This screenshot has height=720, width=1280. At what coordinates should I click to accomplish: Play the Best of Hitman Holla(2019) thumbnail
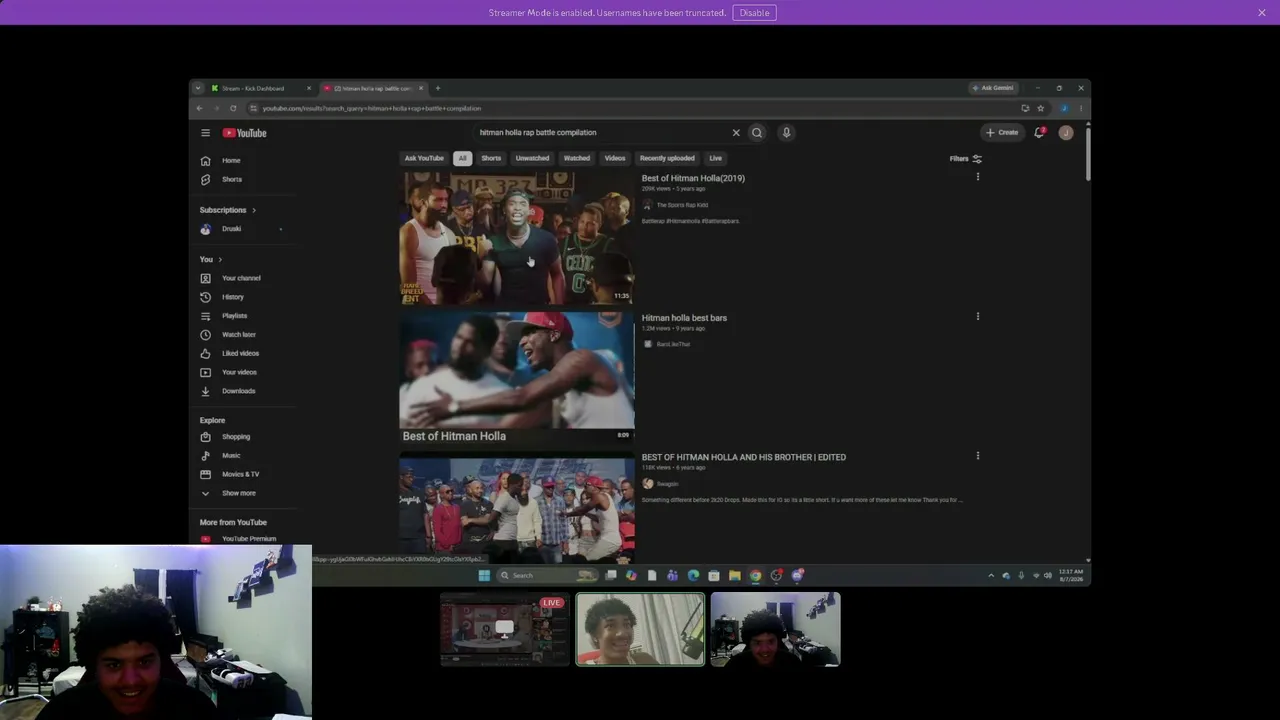tap(517, 238)
